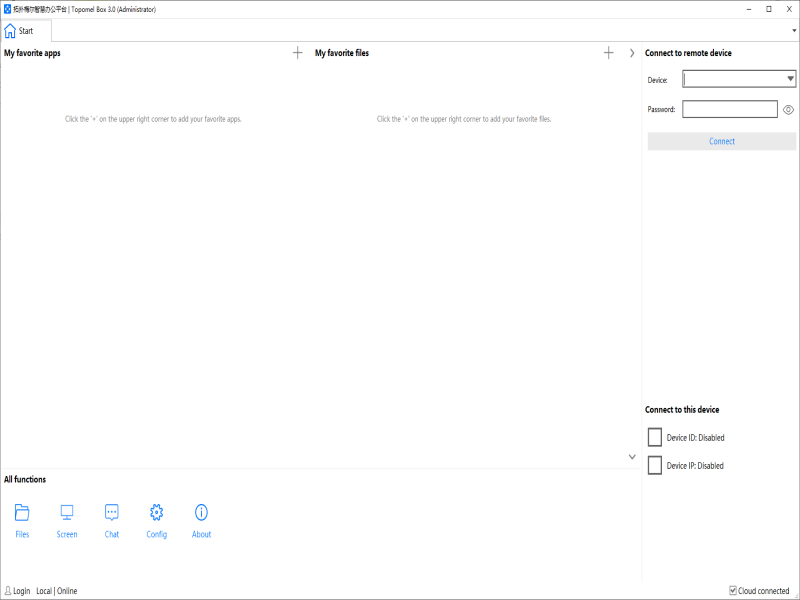Click the Connect button
Viewport: 800px width, 600px height.
point(722,141)
